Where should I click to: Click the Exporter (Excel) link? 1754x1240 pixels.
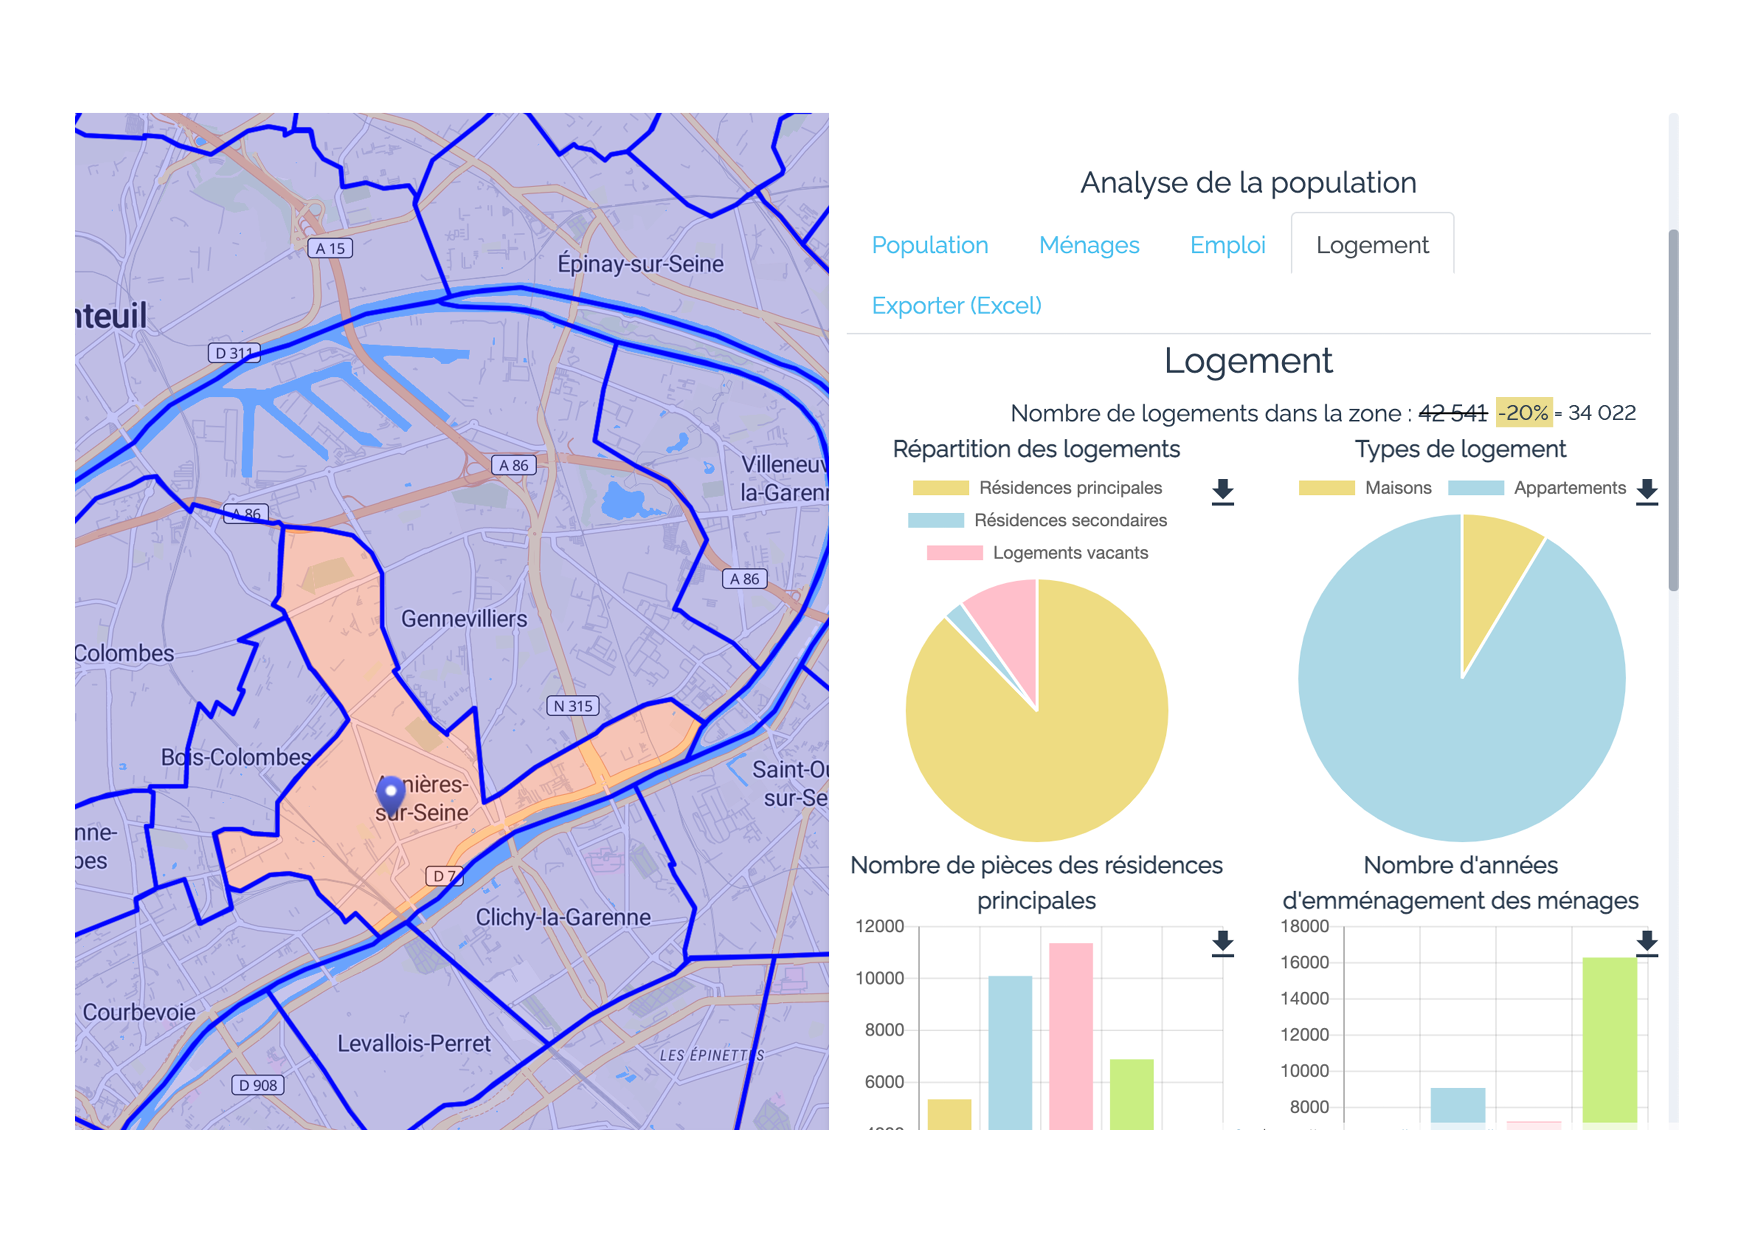(956, 306)
